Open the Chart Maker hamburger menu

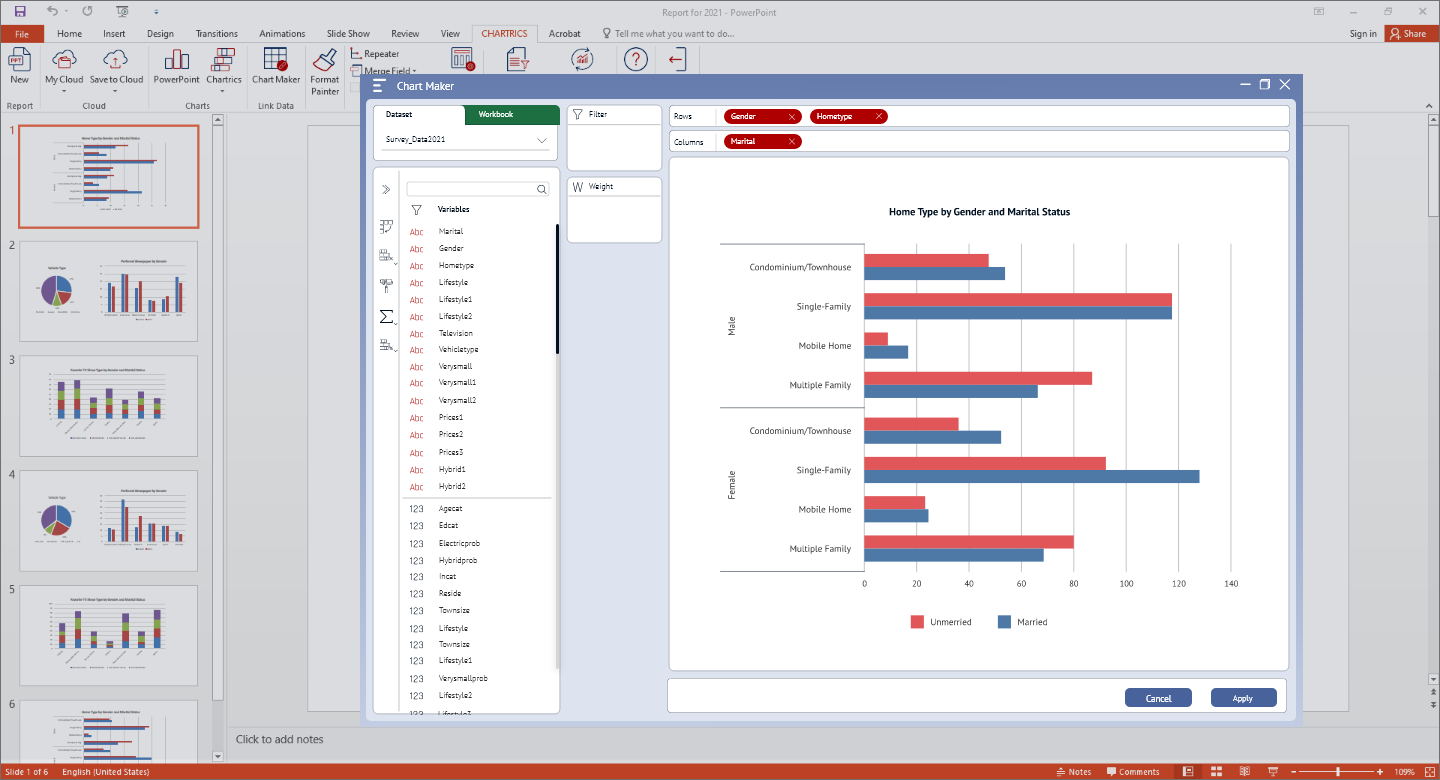(x=378, y=86)
